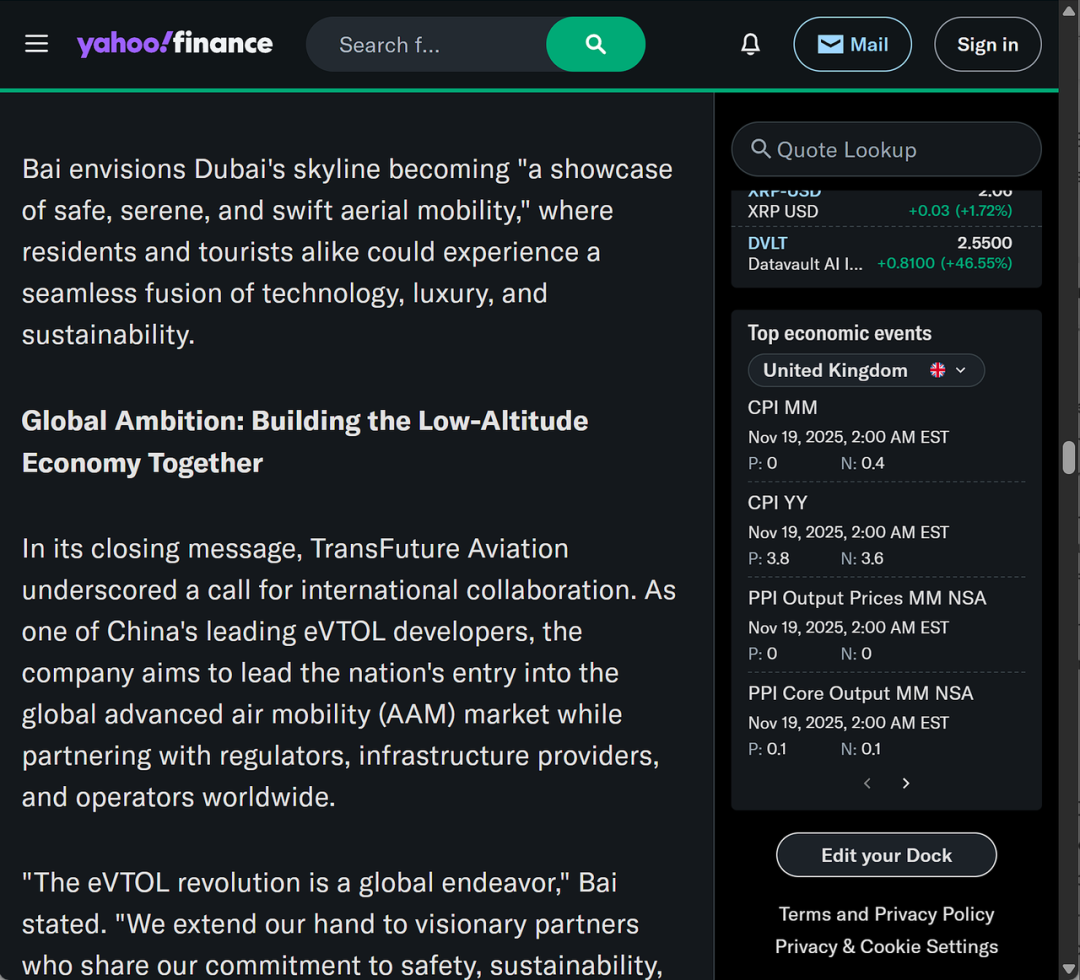Open the notifications bell
This screenshot has width=1080, height=980.
(750, 44)
